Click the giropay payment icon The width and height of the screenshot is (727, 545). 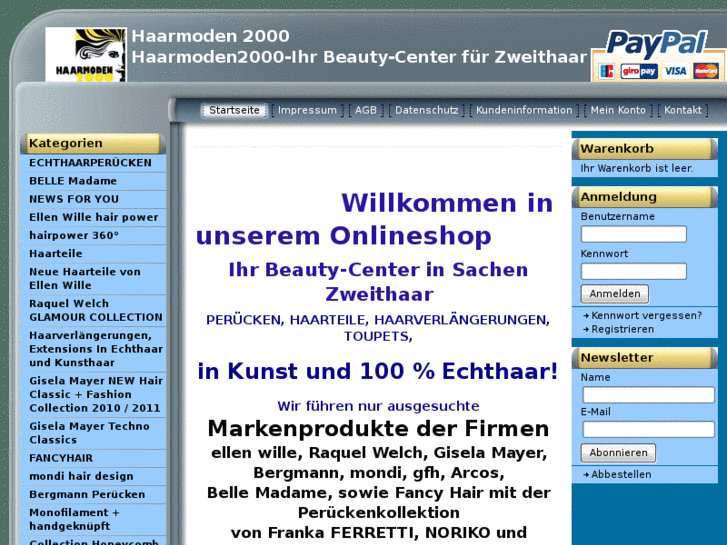click(639, 71)
